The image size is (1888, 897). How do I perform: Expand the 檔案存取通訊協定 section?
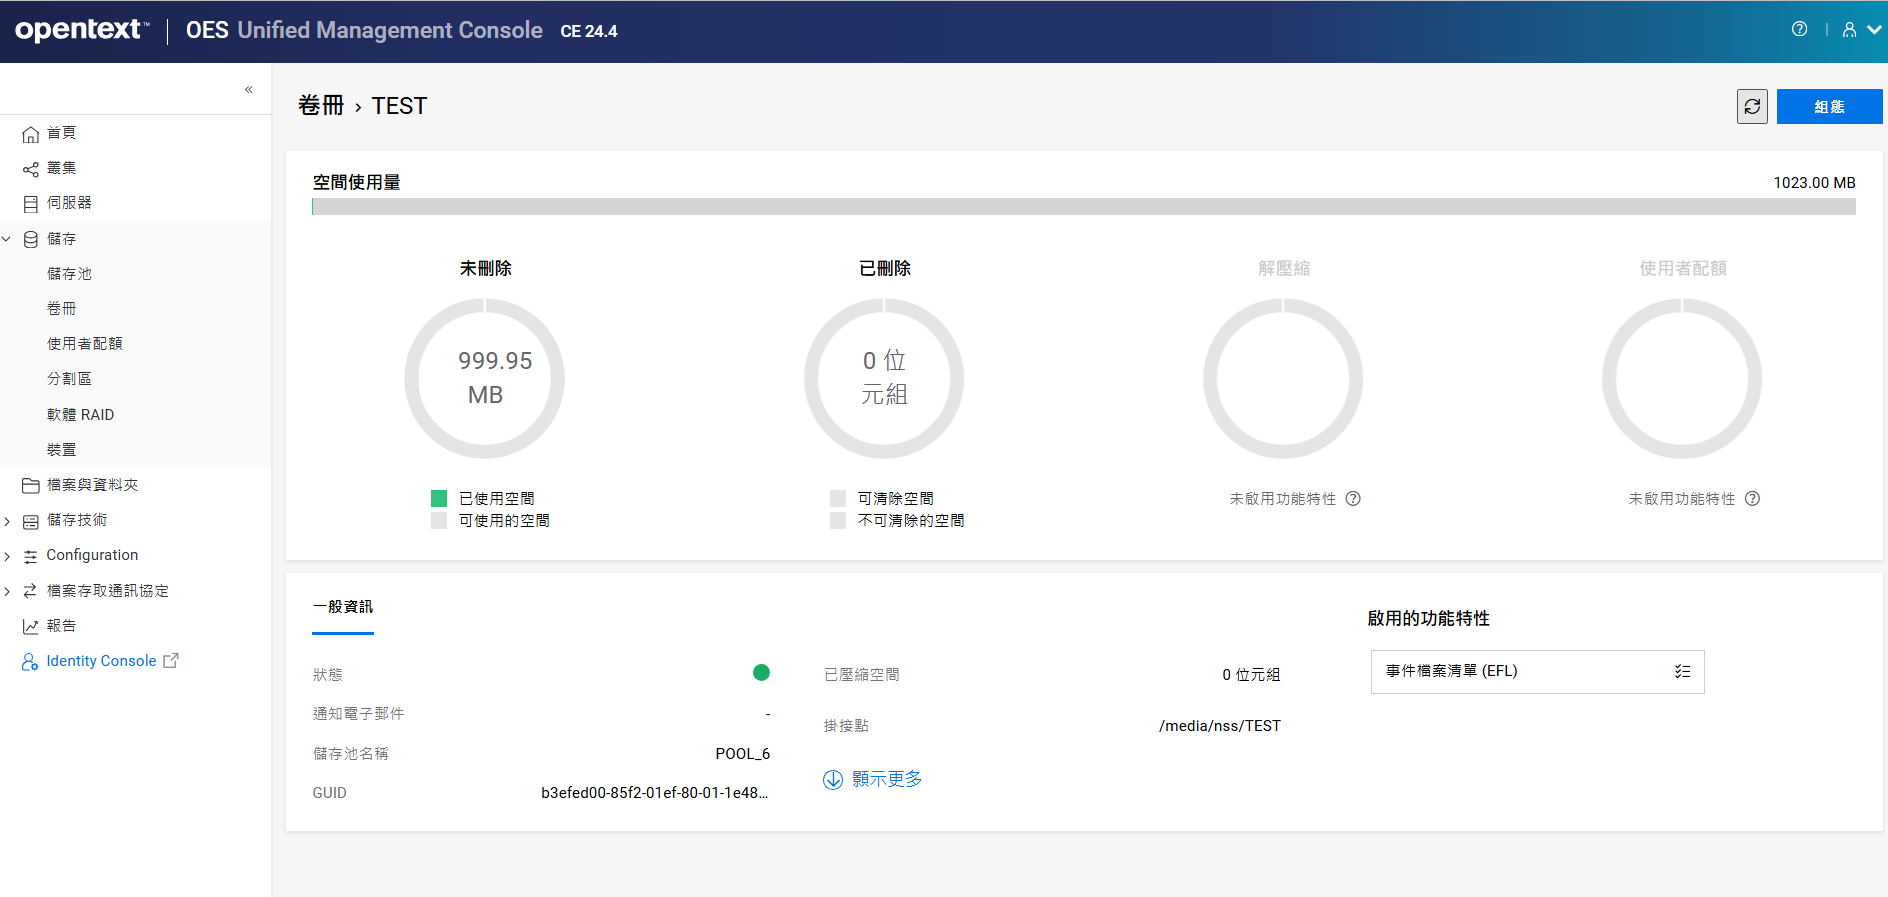pos(7,591)
